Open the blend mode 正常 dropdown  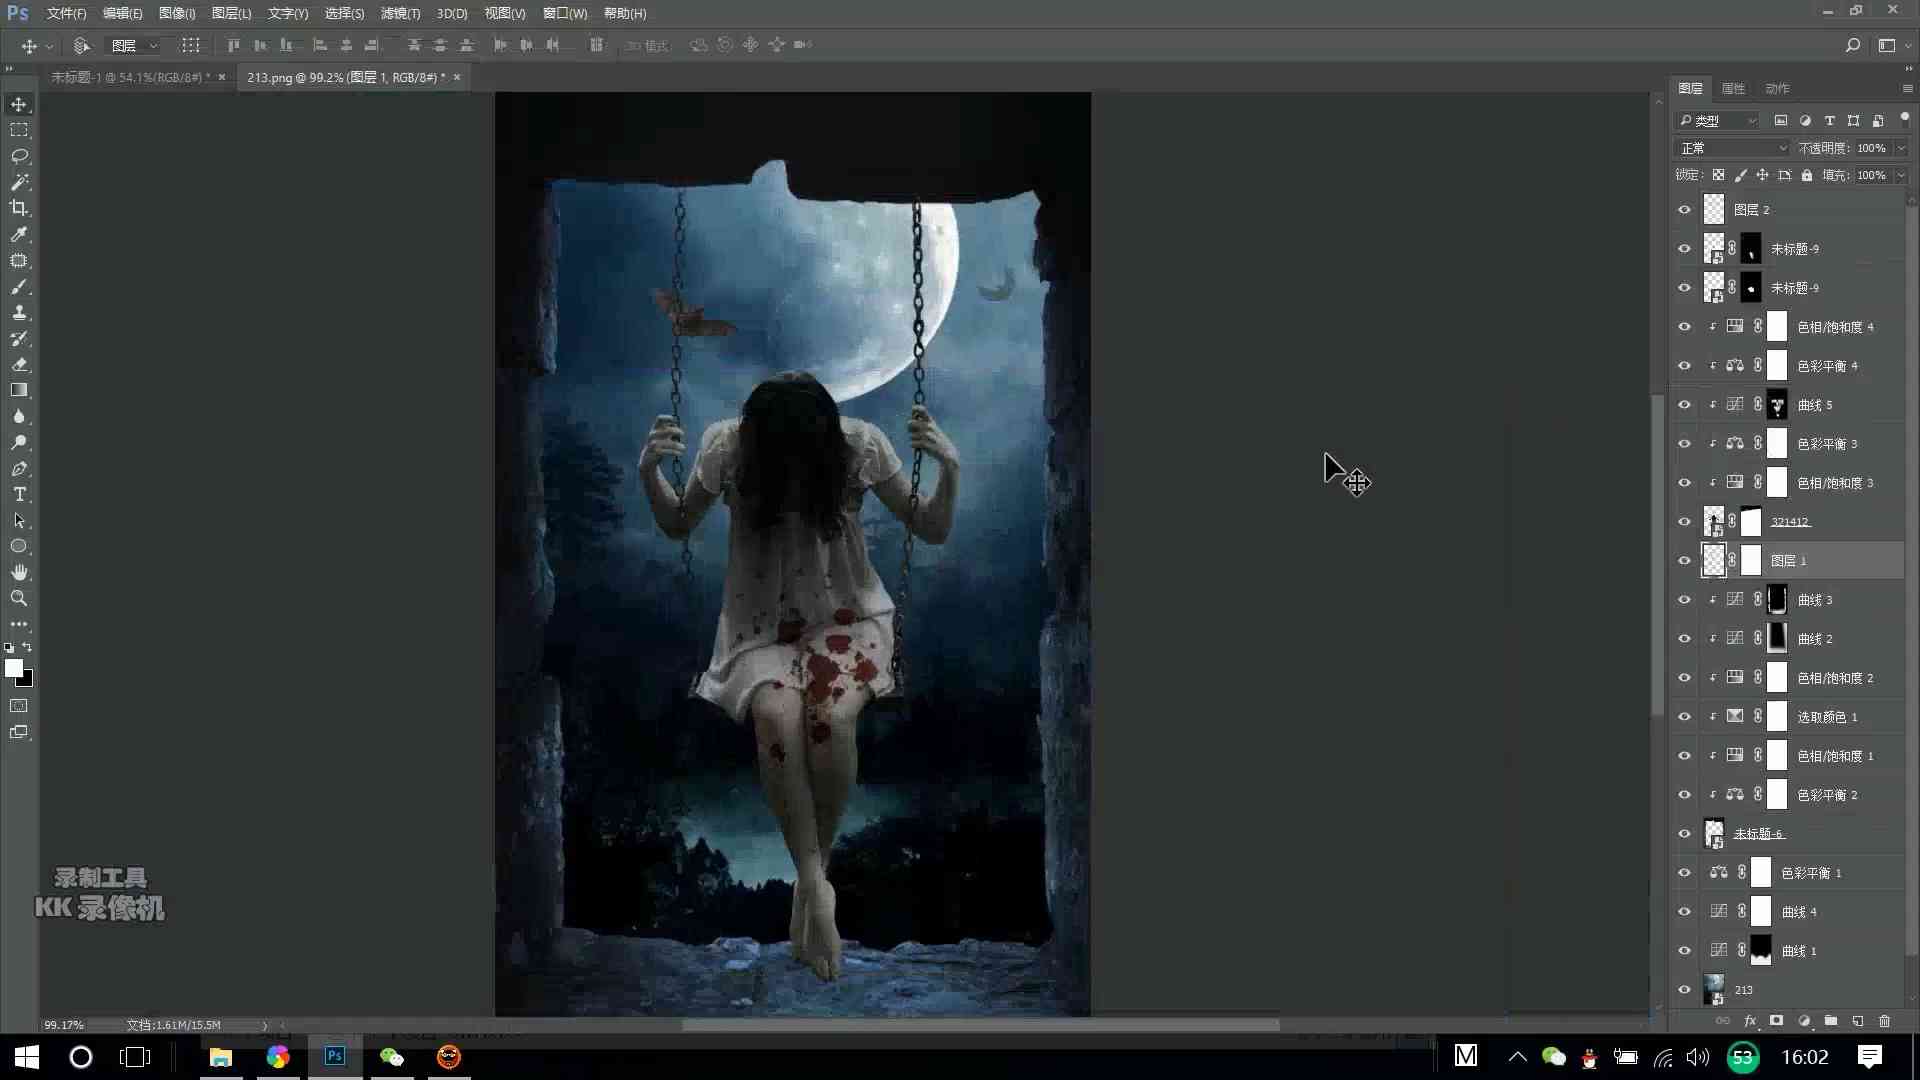(x=1732, y=148)
